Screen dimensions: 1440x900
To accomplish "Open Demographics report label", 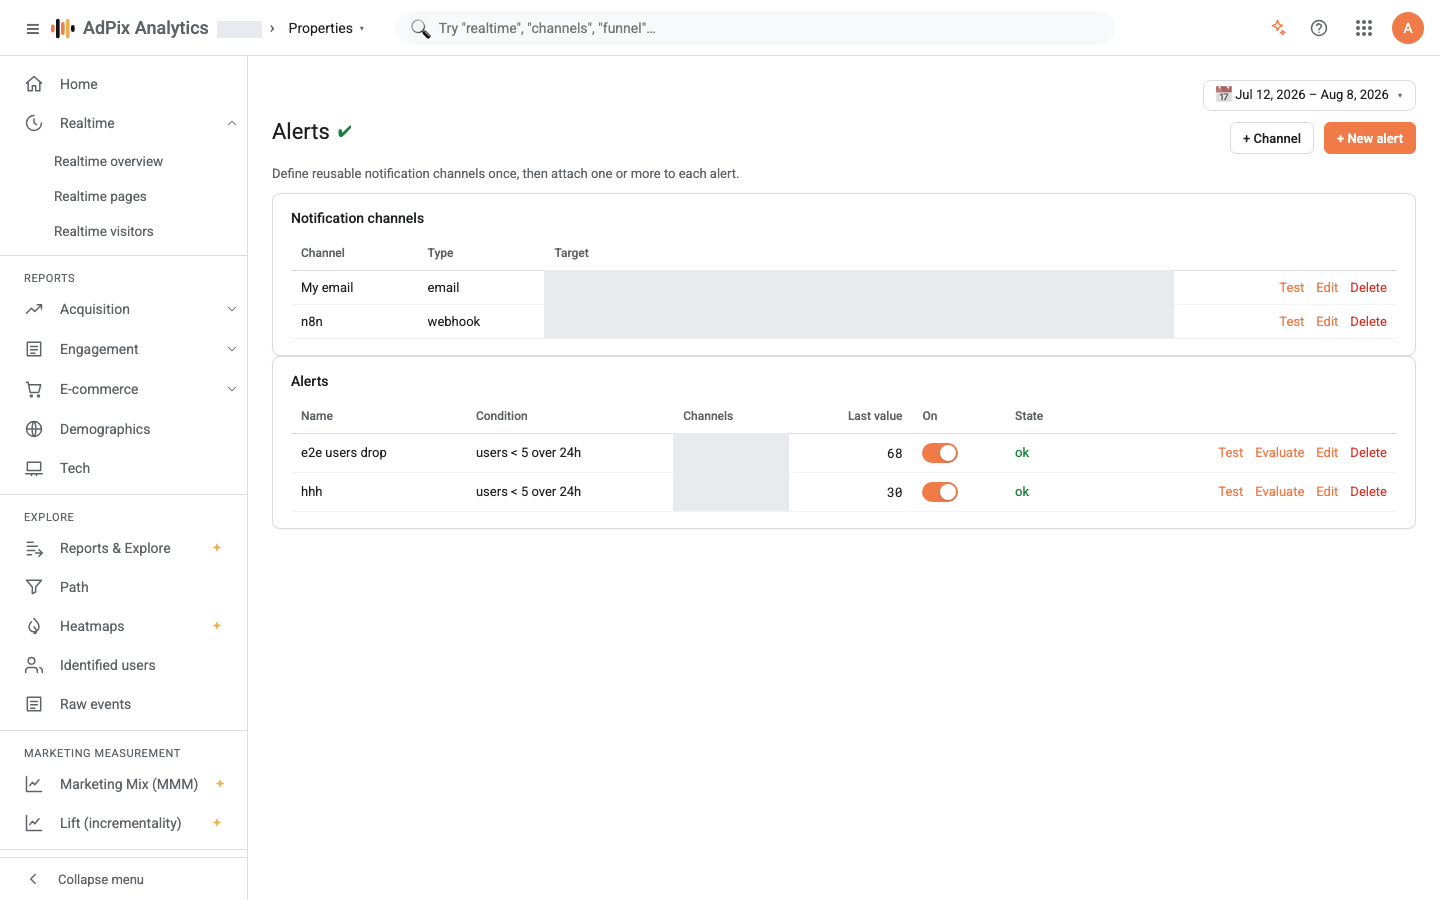I will click(105, 429).
